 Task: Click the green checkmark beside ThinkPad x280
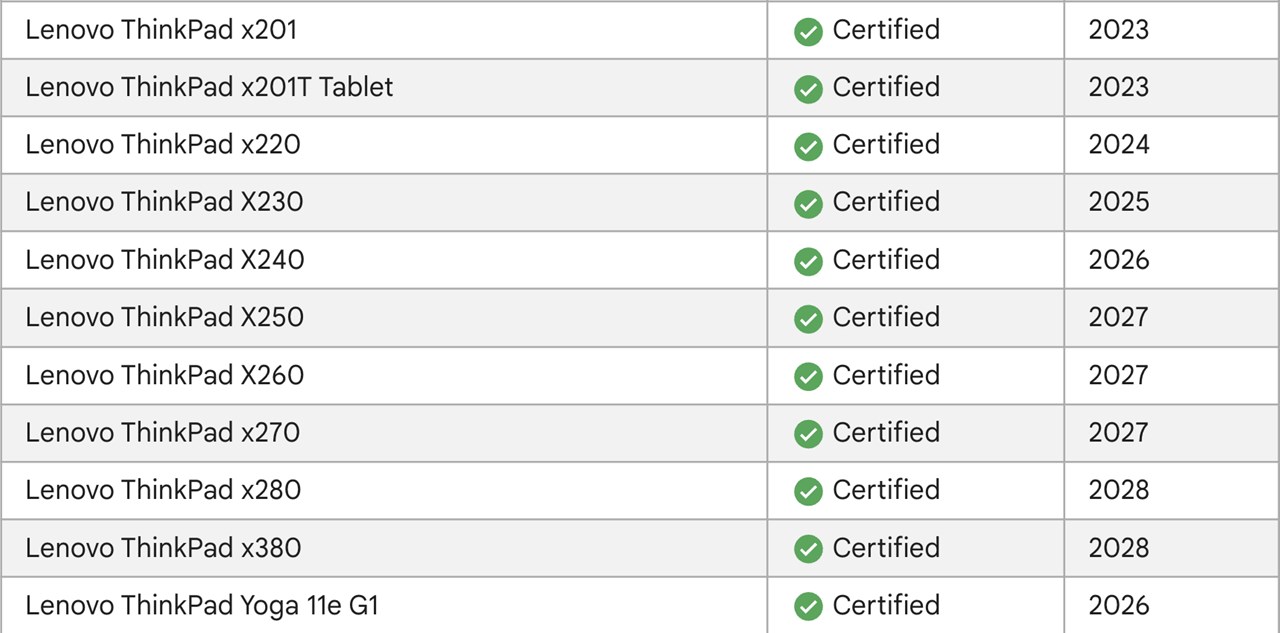click(808, 492)
